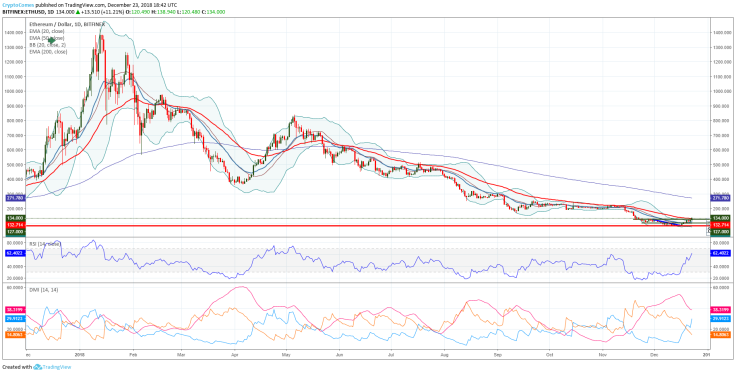The image size is (736, 374).
Task: Click the RSI (14, close) pane label
Action: tap(45, 244)
